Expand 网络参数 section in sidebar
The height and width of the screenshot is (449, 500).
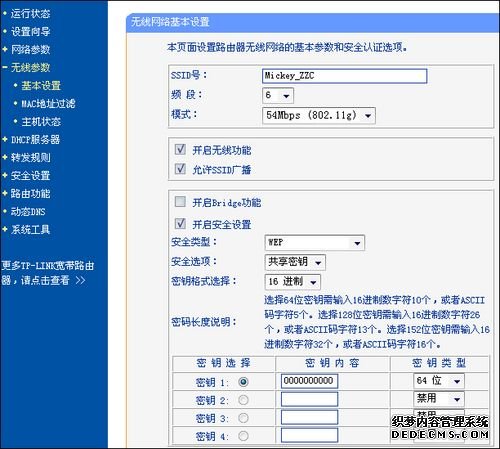tap(30, 50)
